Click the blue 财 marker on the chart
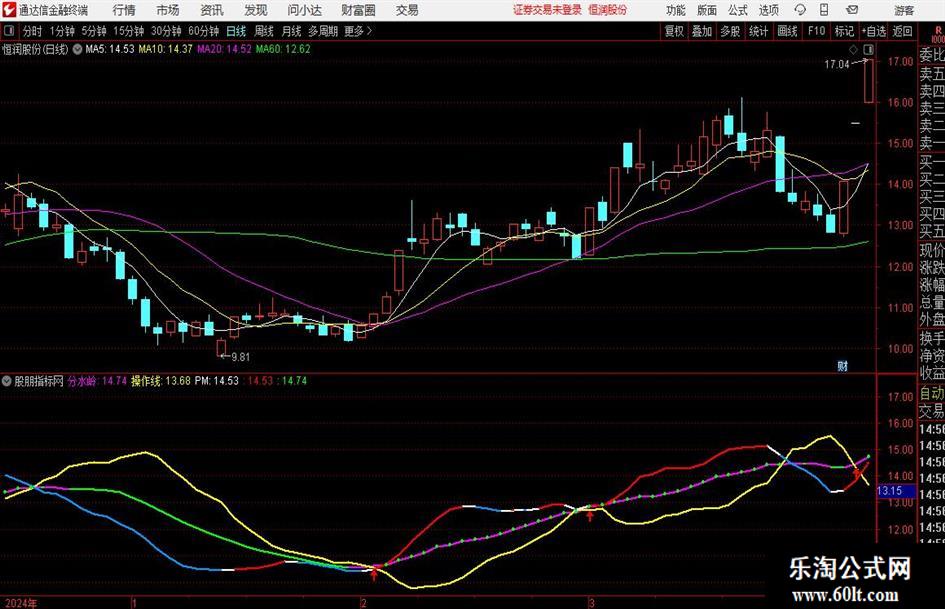The image size is (945, 609). click(843, 365)
